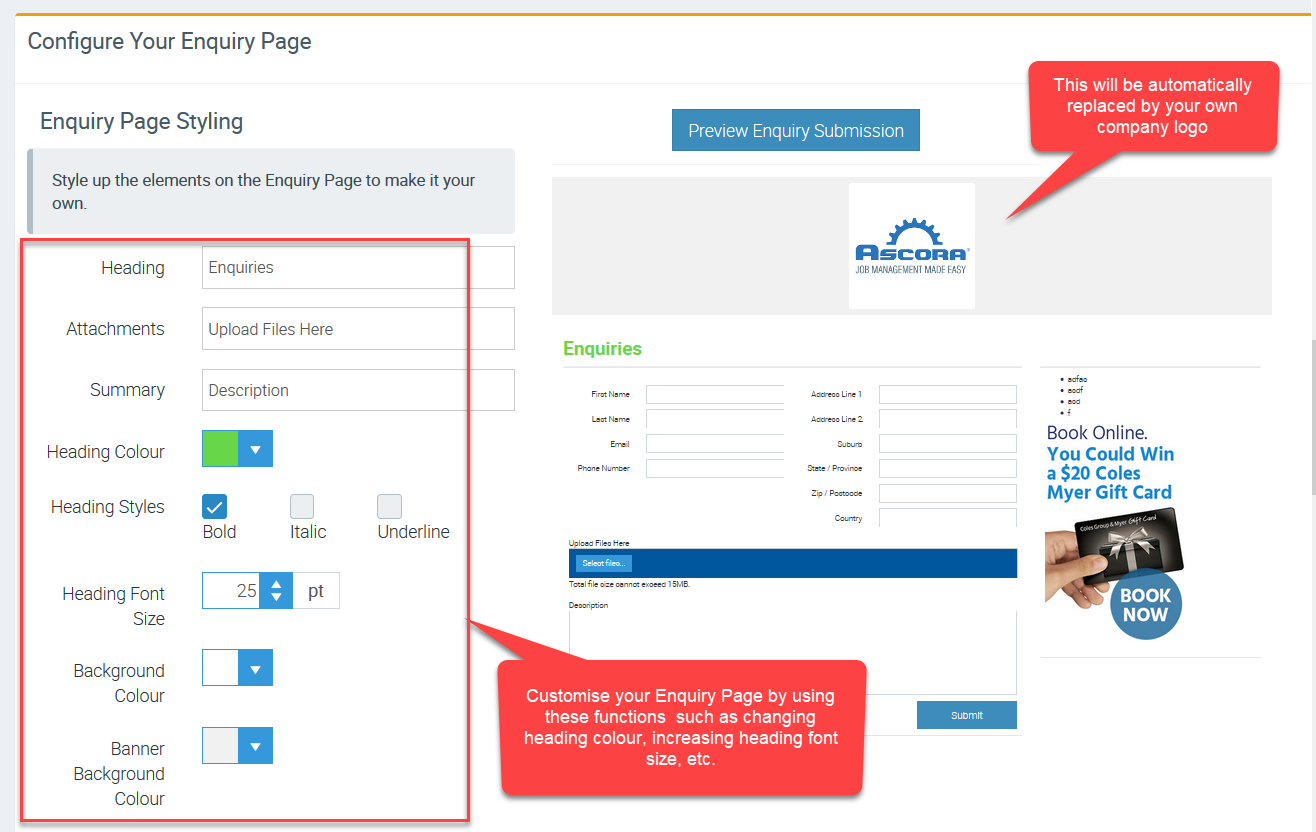Click the Summary field containing Description

click(357, 390)
